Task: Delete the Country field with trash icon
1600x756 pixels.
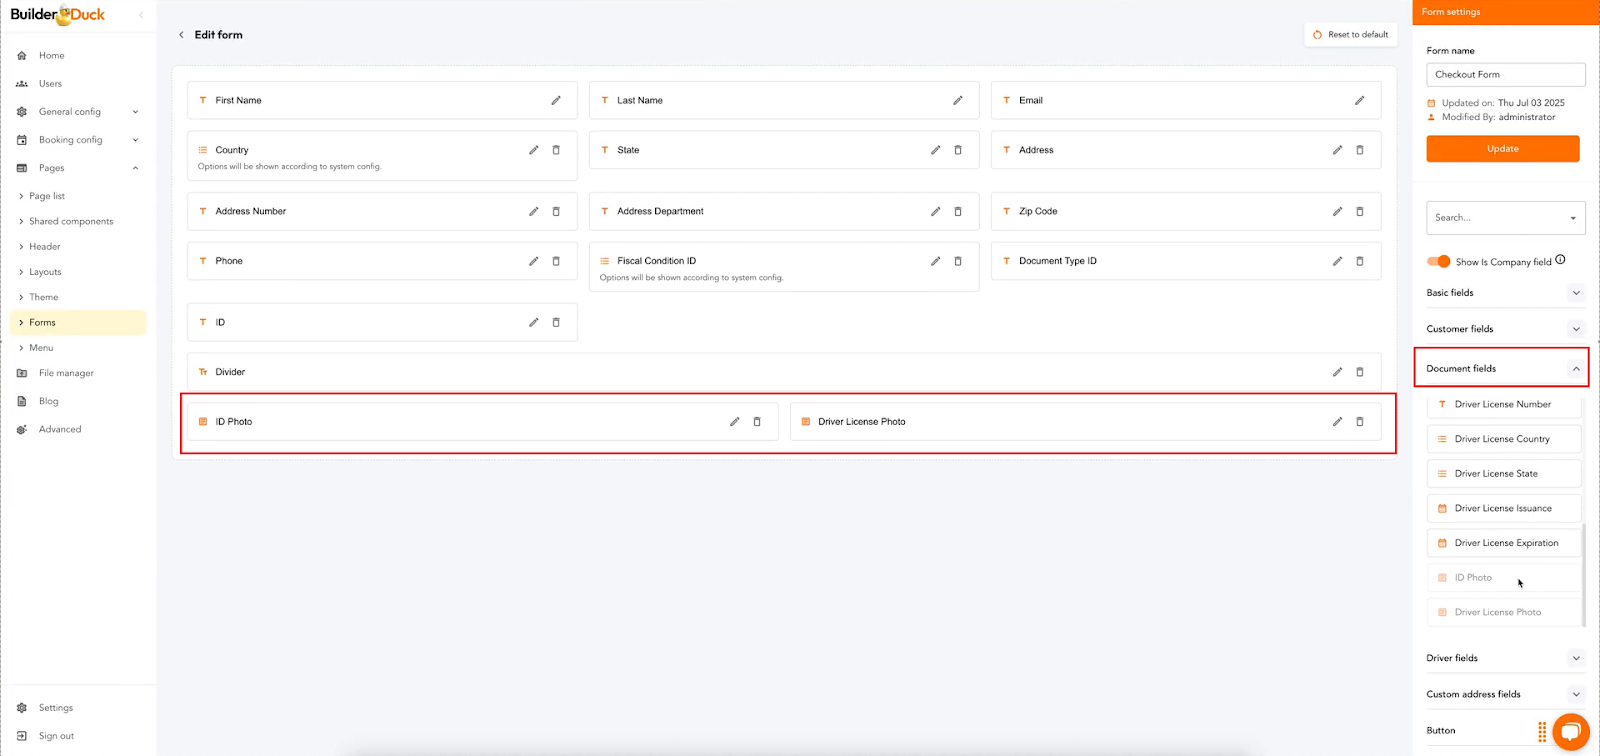Action: (x=556, y=150)
